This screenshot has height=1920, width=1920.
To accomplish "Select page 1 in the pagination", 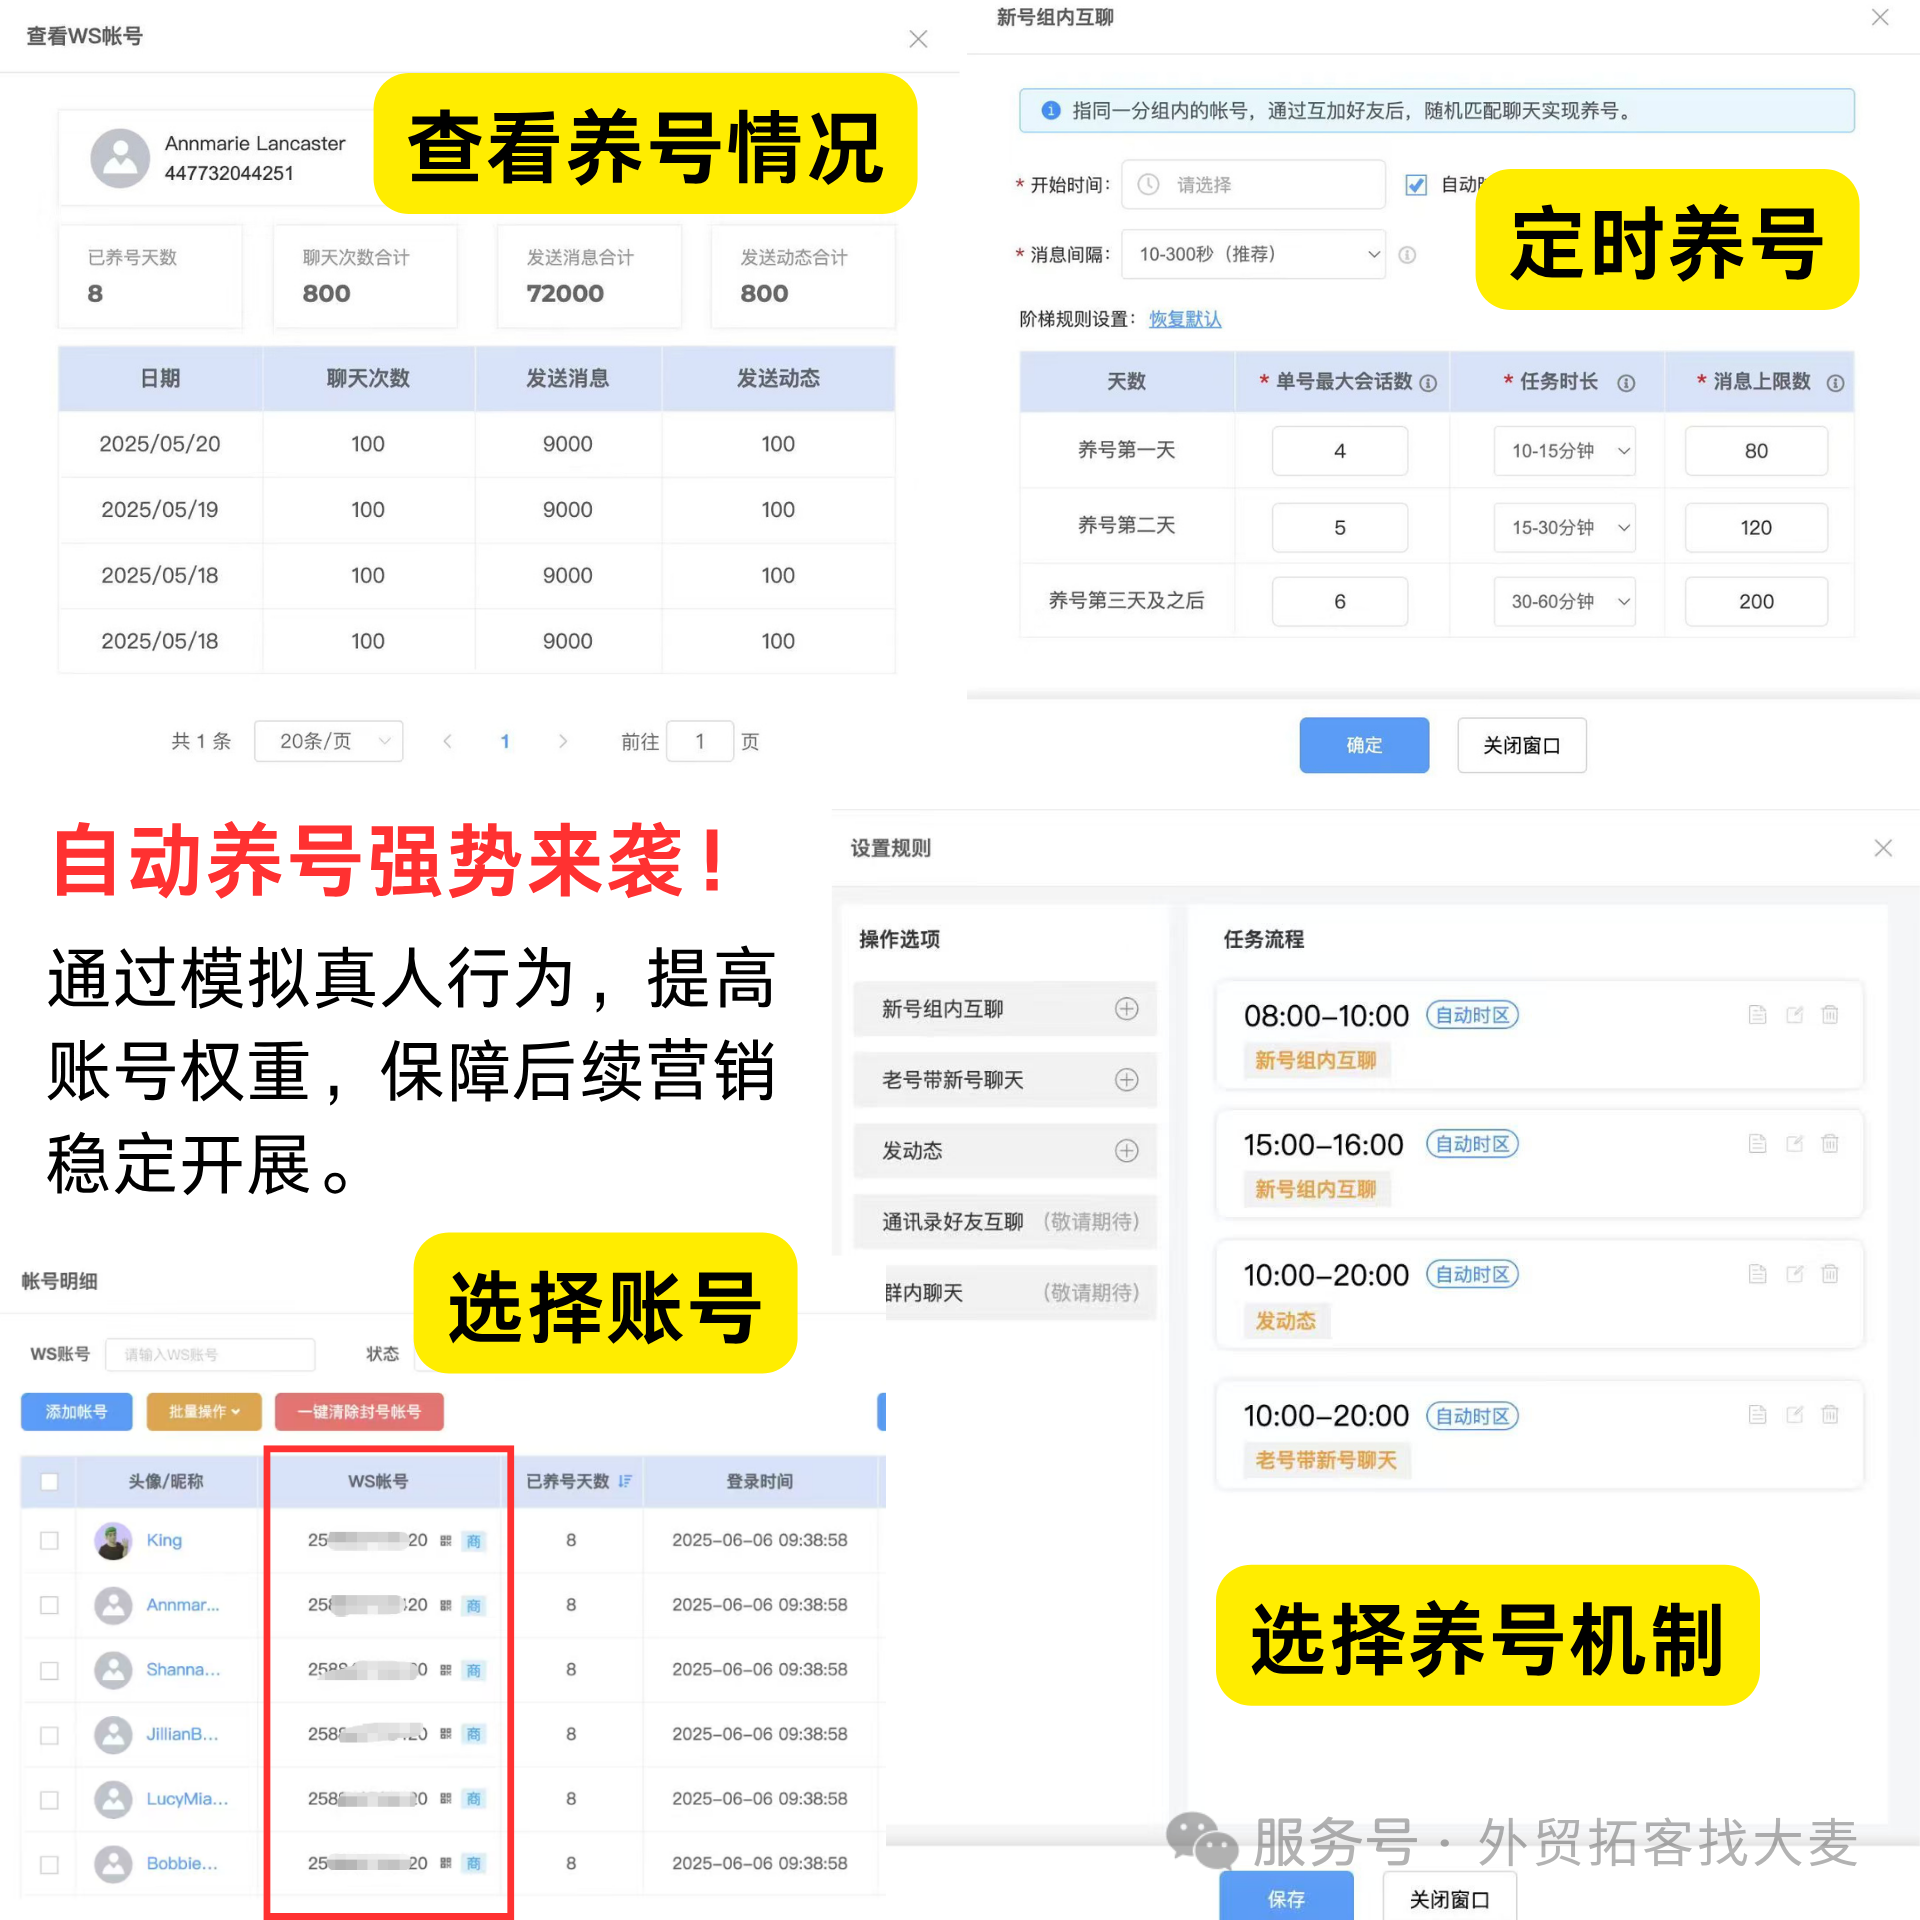I will (x=505, y=741).
